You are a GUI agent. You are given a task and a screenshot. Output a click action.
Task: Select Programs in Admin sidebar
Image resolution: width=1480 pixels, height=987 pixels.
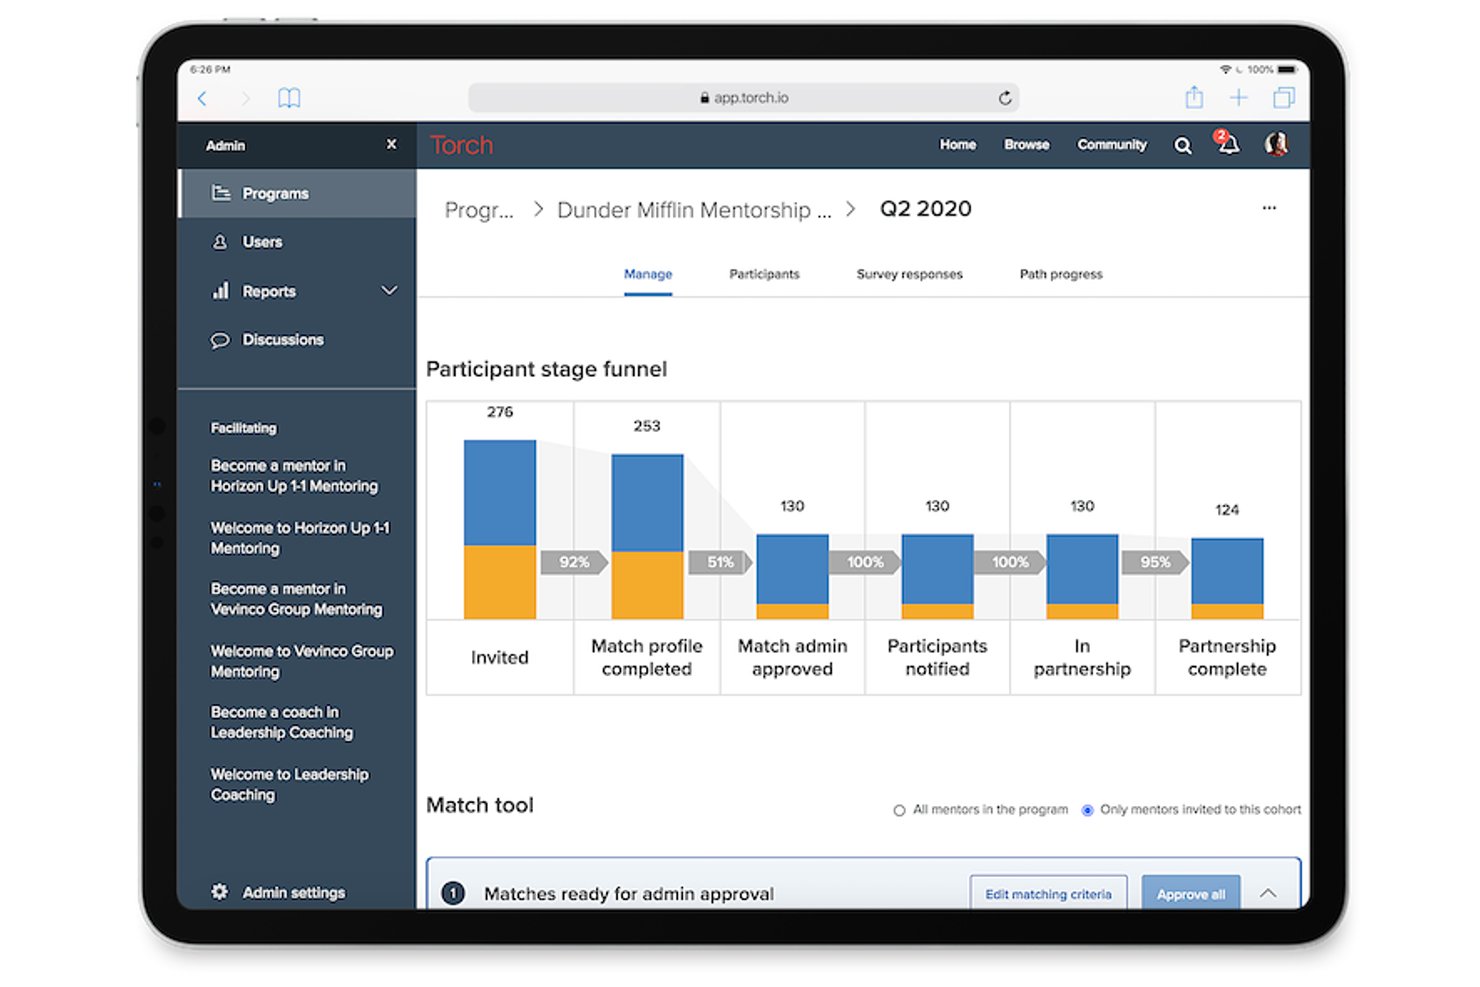297,193
